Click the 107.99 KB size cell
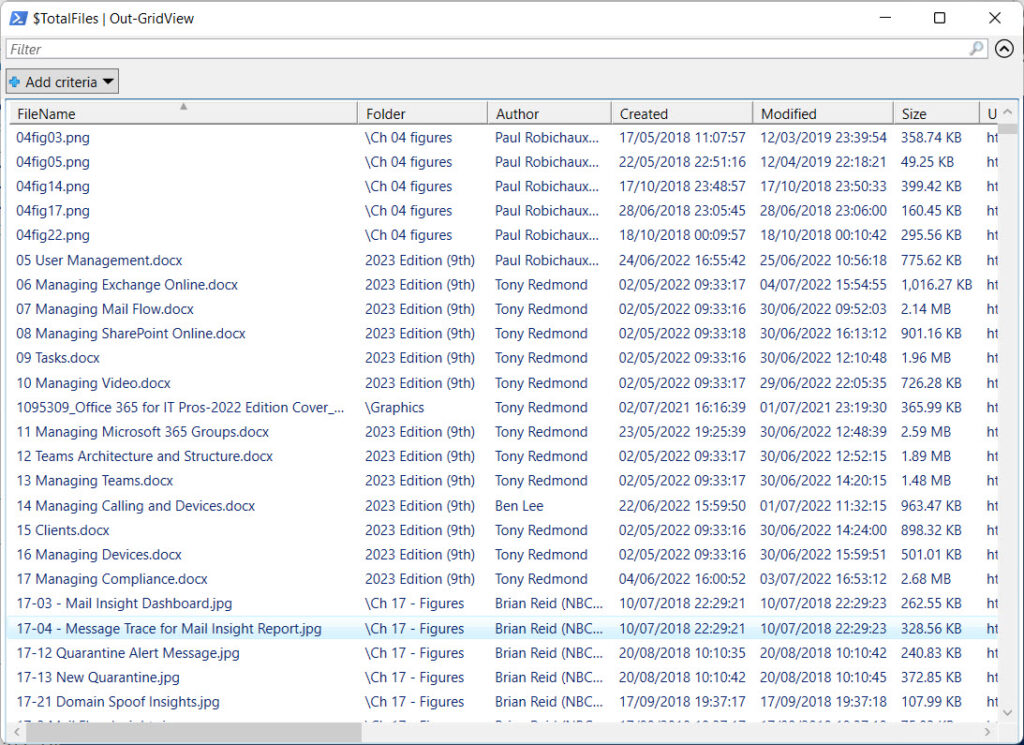This screenshot has width=1024, height=745. (x=931, y=702)
